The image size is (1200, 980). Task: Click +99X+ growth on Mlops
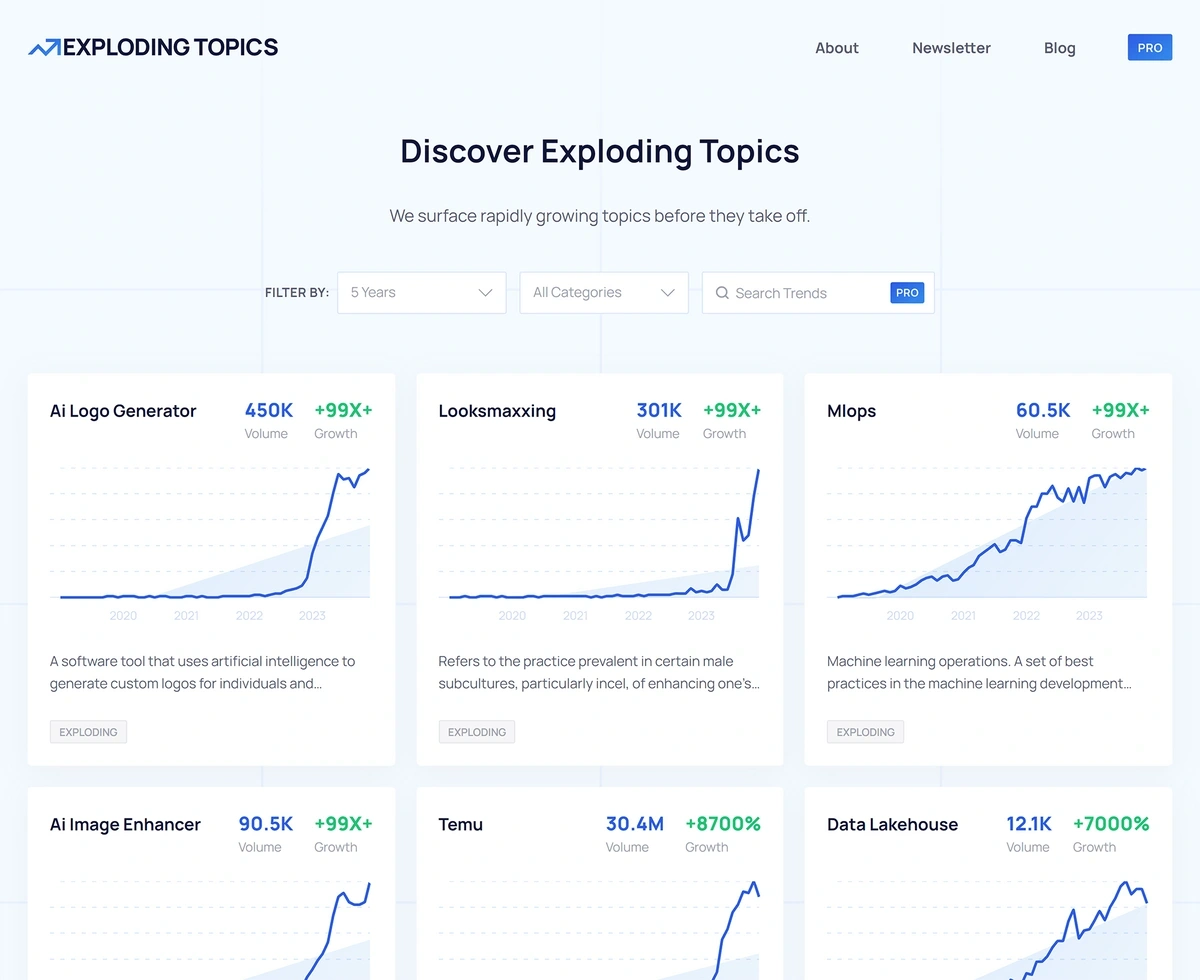click(x=1120, y=410)
